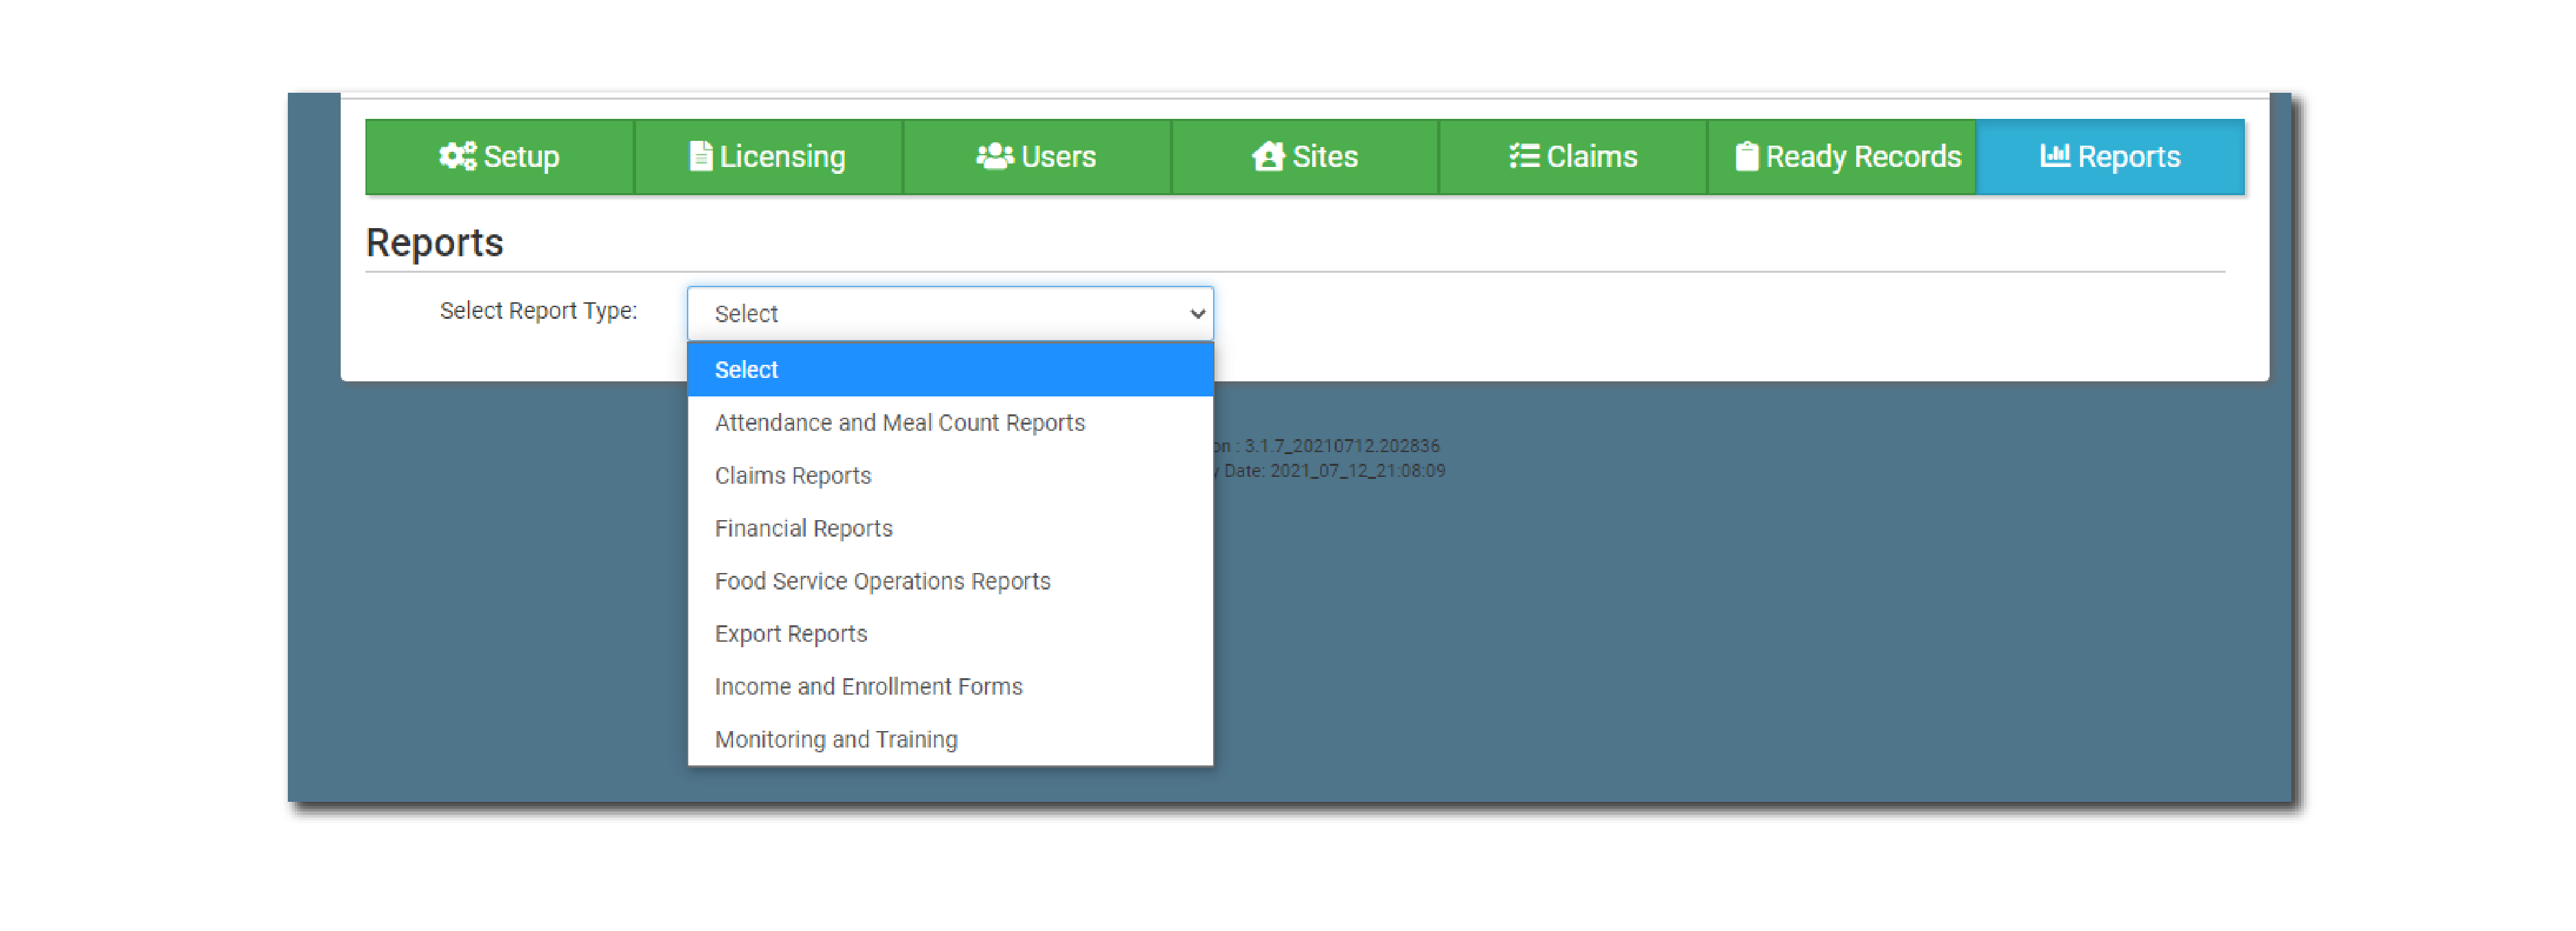This screenshot has height=931, width=2576.
Task: Click the gears icon on Setup tab
Action: 457,156
